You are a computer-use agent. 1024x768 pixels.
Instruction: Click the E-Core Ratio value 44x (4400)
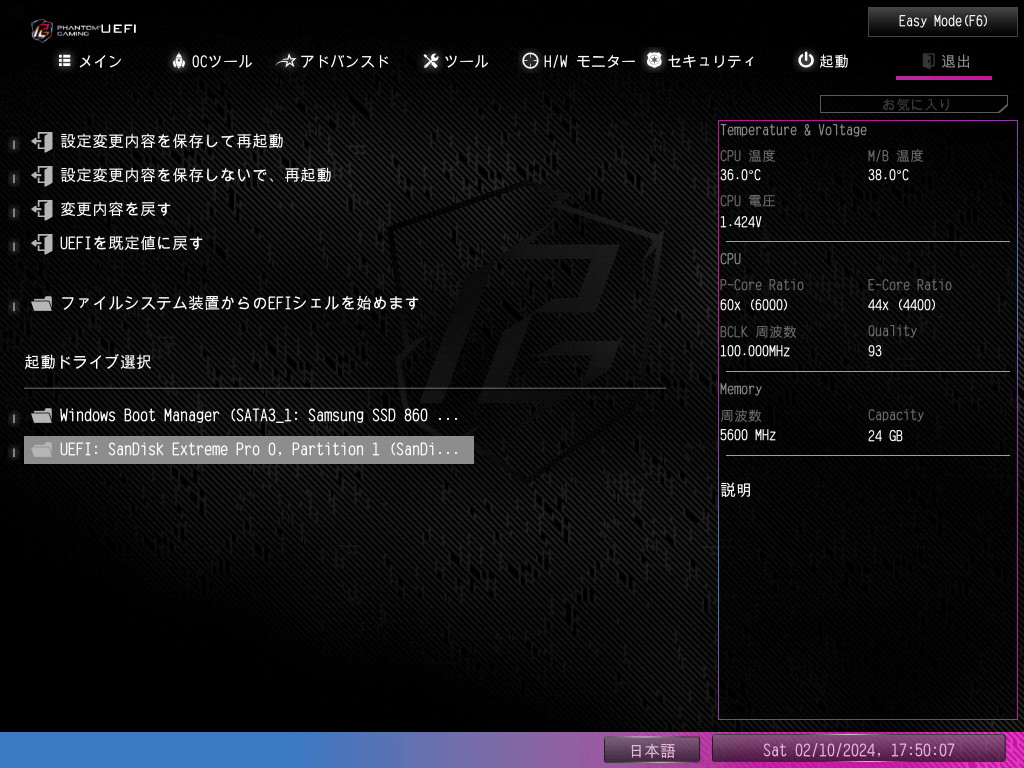[902, 305]
